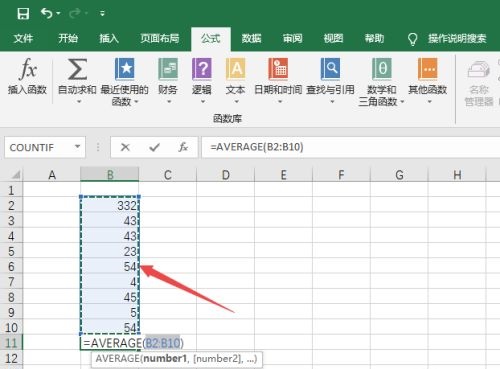Select column F header
500x369 pixels.
point(341,175)
